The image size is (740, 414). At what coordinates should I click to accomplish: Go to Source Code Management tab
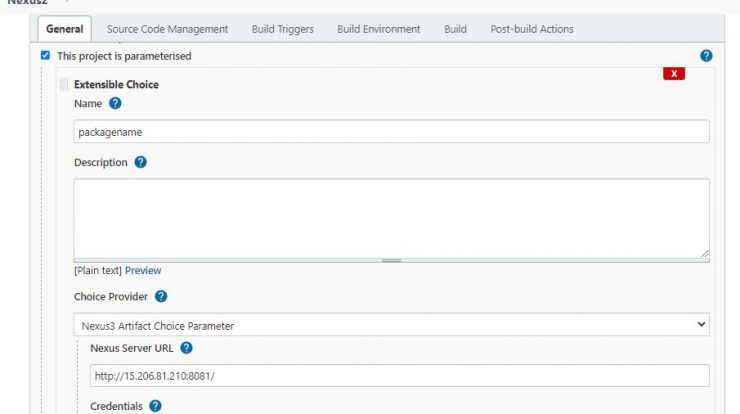coord(168,29)
